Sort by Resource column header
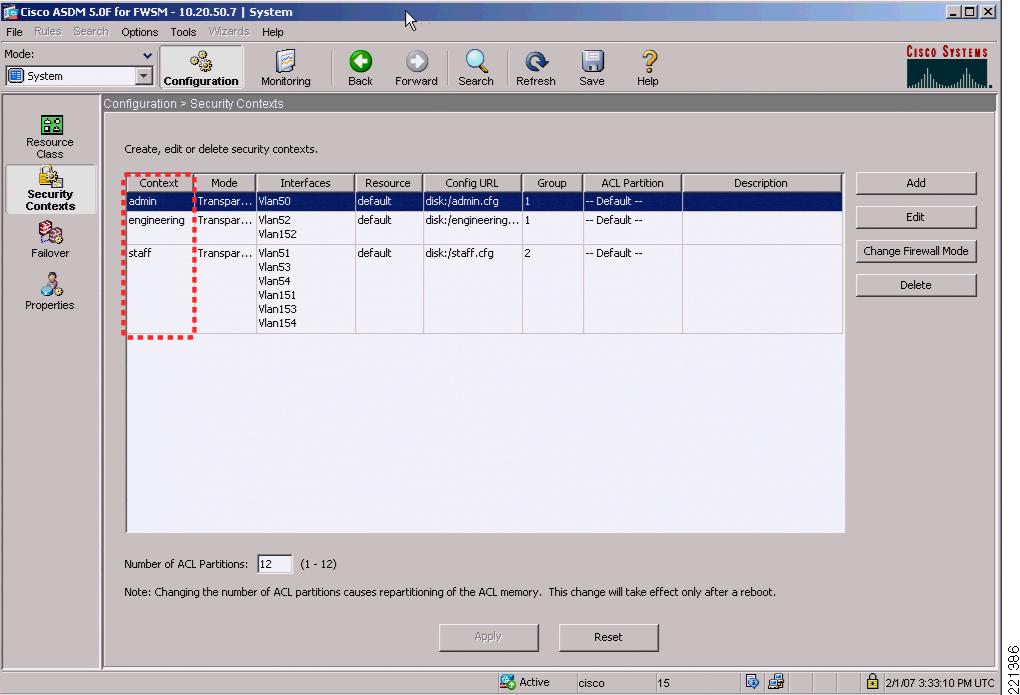Viewport: 1020px width, 695px height. pos(388,183)
